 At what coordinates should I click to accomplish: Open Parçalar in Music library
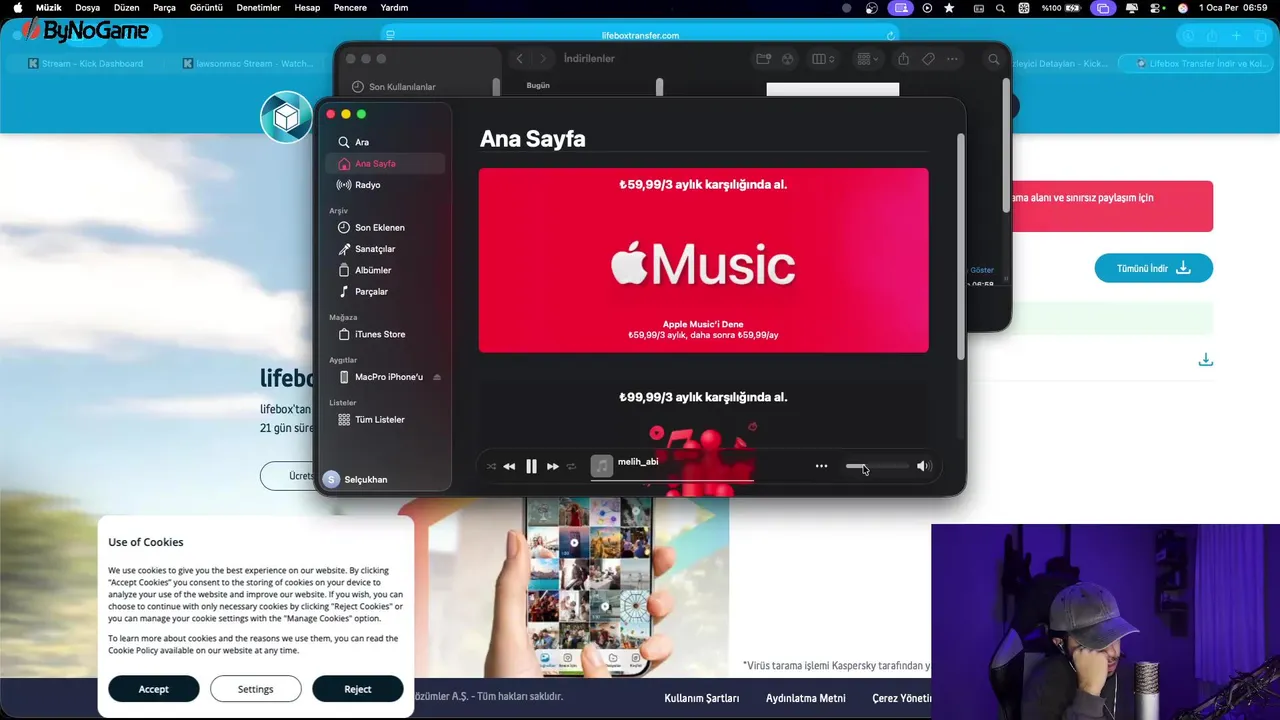coord(385,292)
